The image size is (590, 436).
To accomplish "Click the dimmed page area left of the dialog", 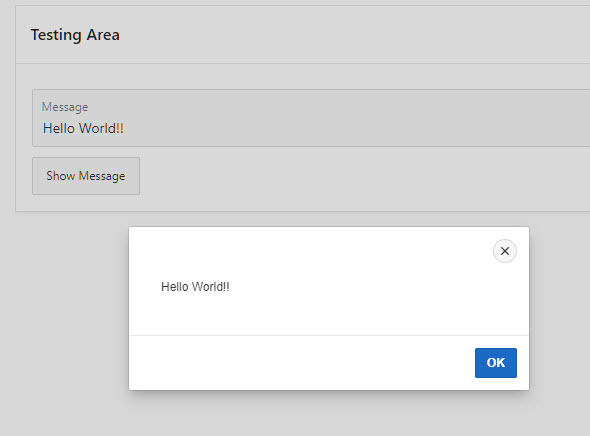I will (x=64, y=308).
